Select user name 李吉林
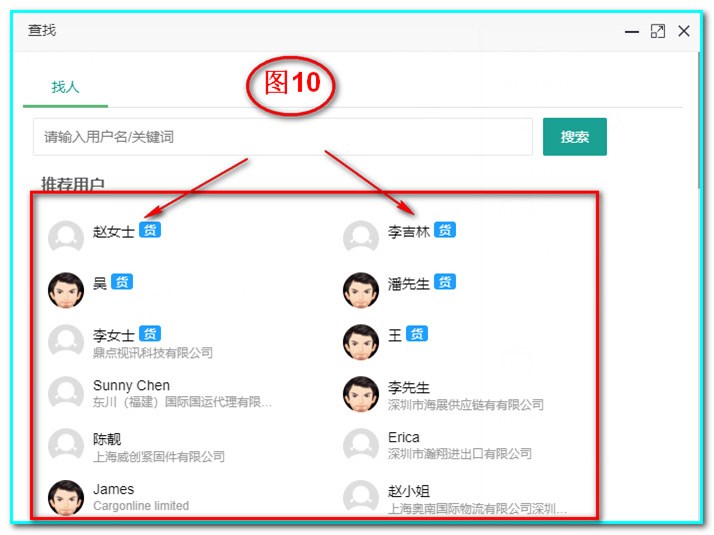 [409, 231]
